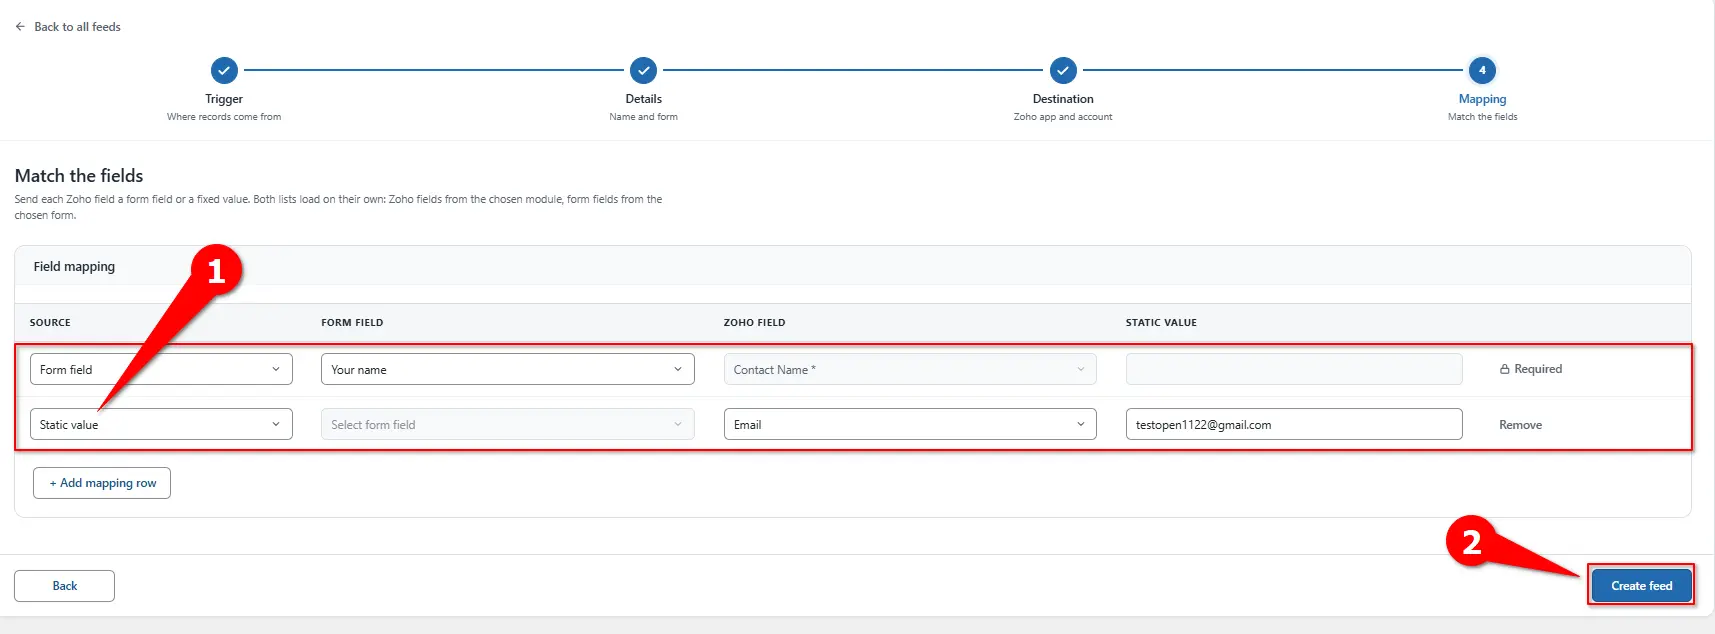Open the Form field source dropdown
1715x634 pixels.
click(x=161, y=369)
